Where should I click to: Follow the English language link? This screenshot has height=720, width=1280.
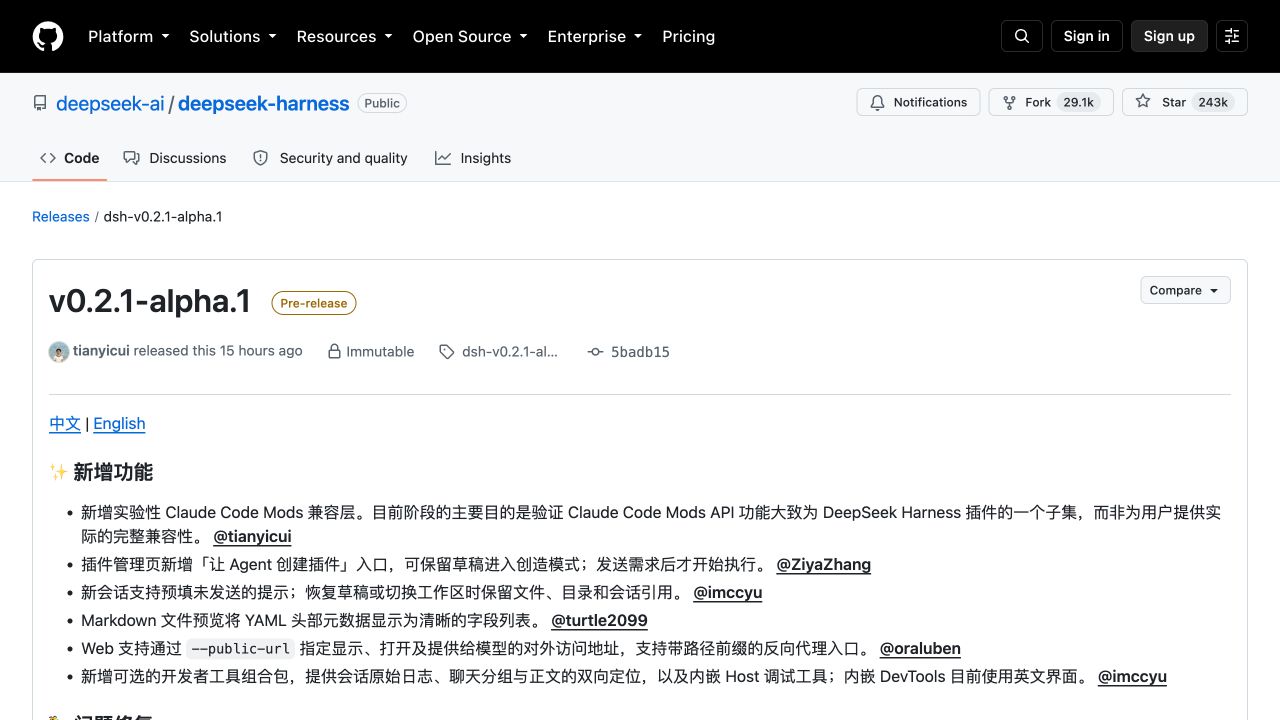119,423
